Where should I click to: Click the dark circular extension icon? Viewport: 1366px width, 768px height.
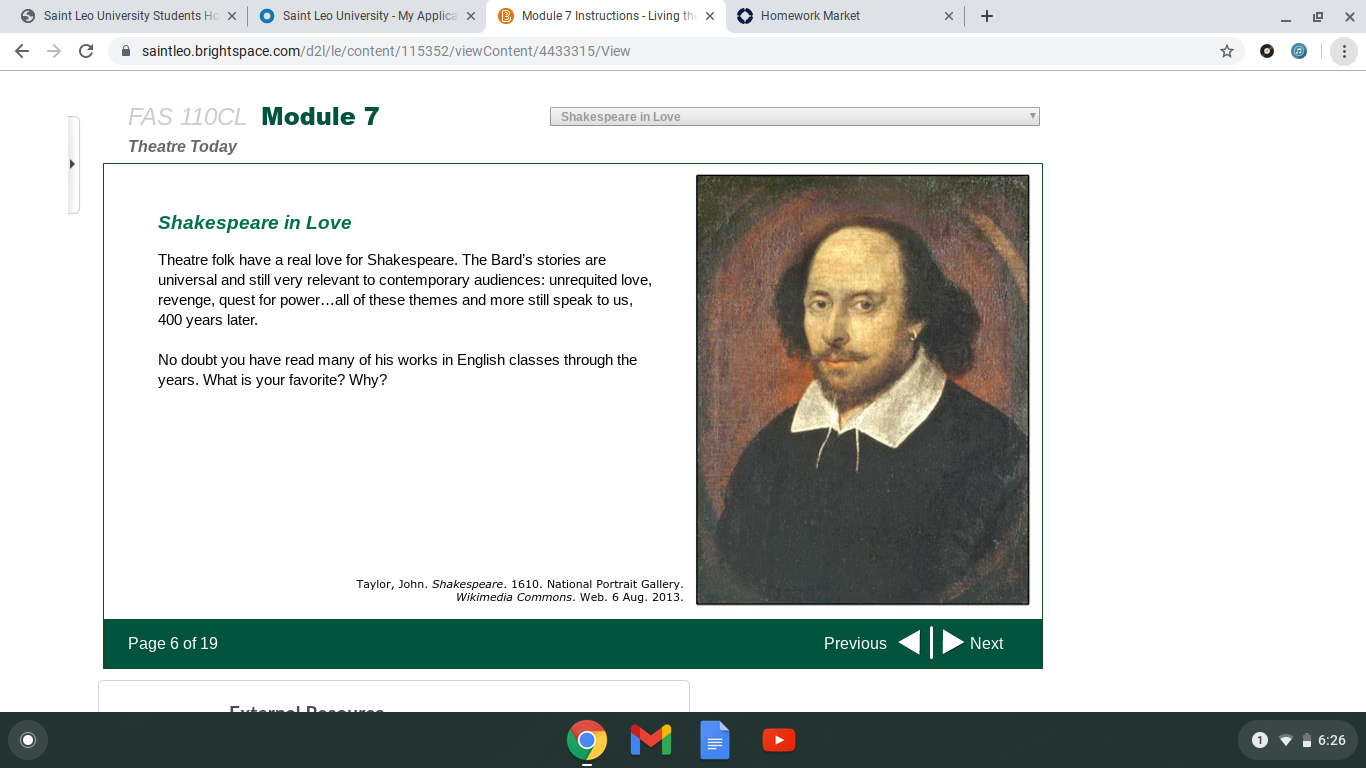click(1267, 51)
